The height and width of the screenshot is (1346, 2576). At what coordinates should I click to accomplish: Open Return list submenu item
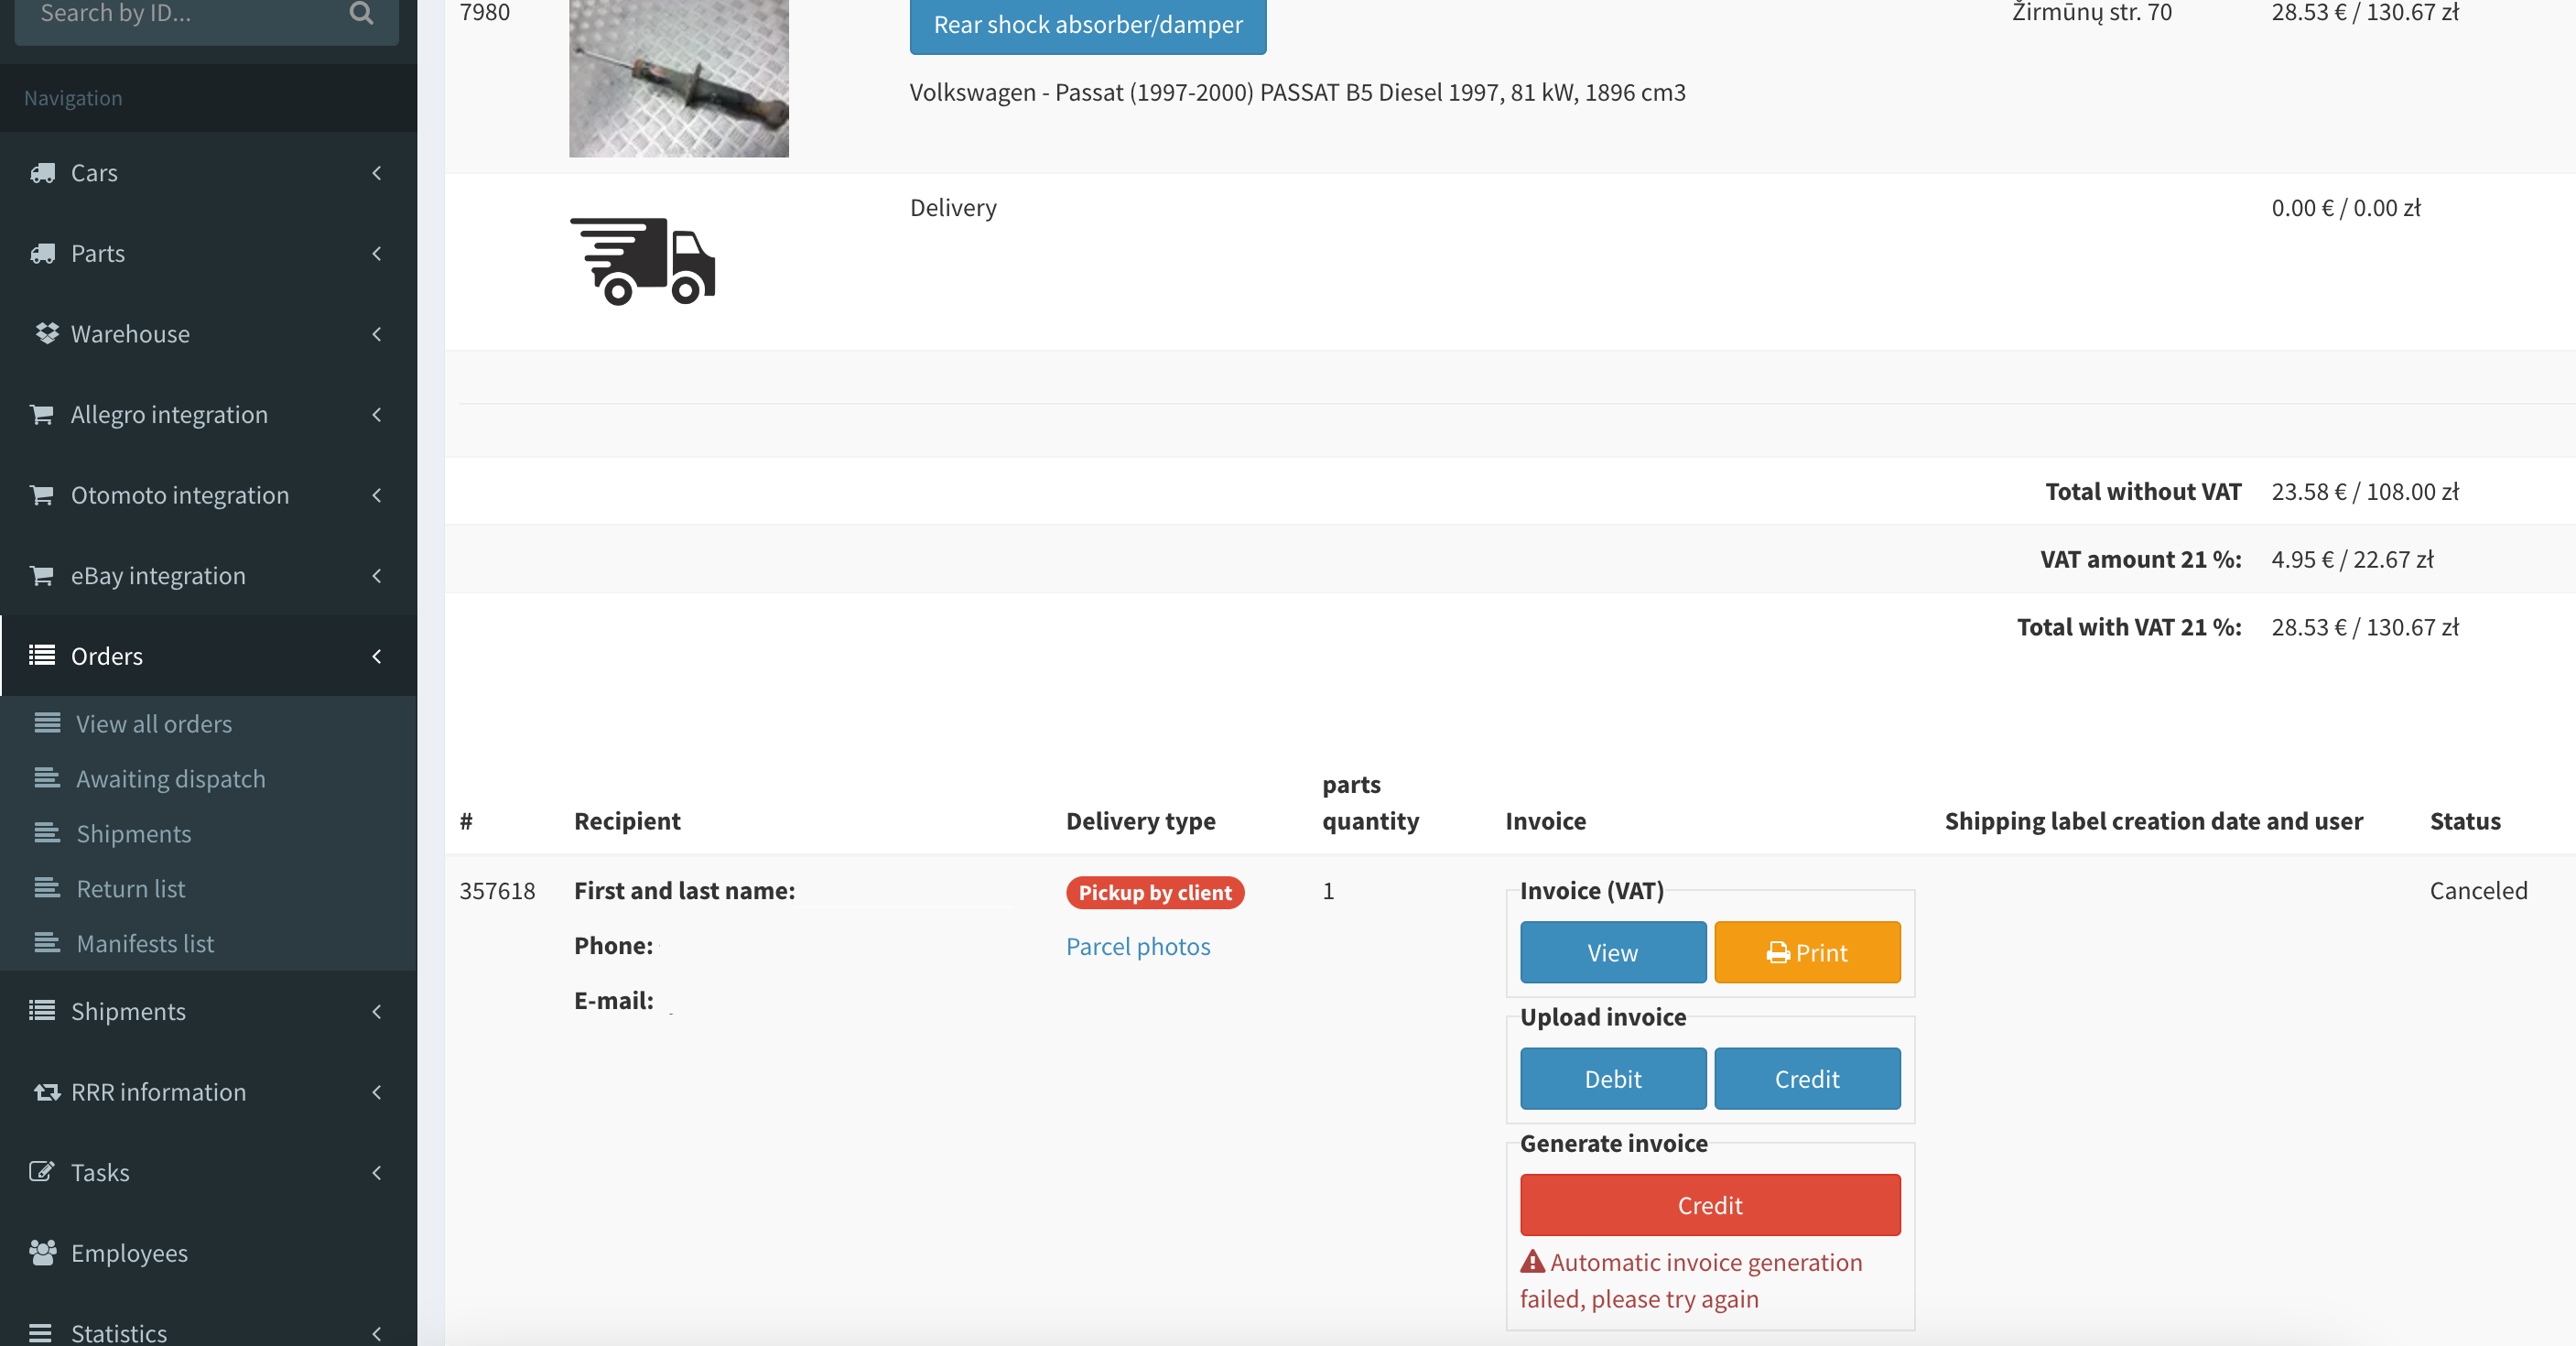coord(130,888)
